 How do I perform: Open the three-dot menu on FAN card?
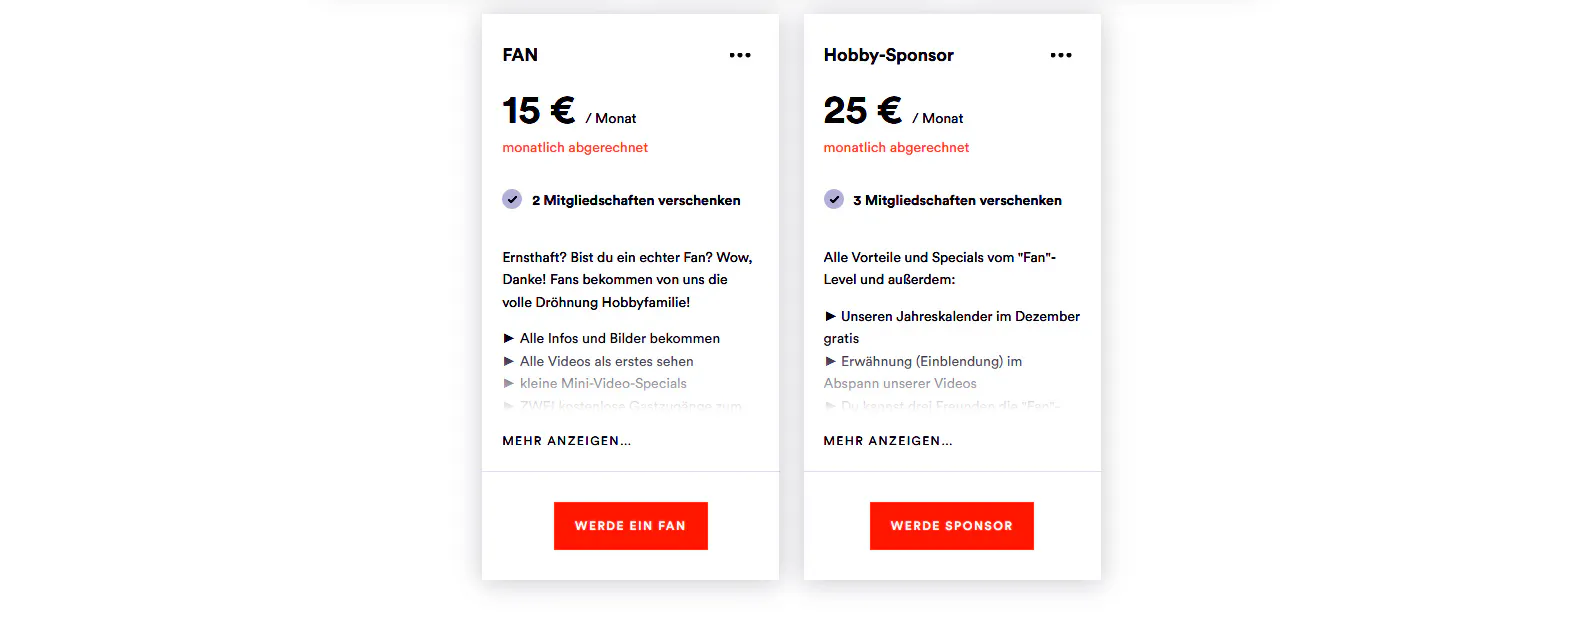tap(740, 55)
